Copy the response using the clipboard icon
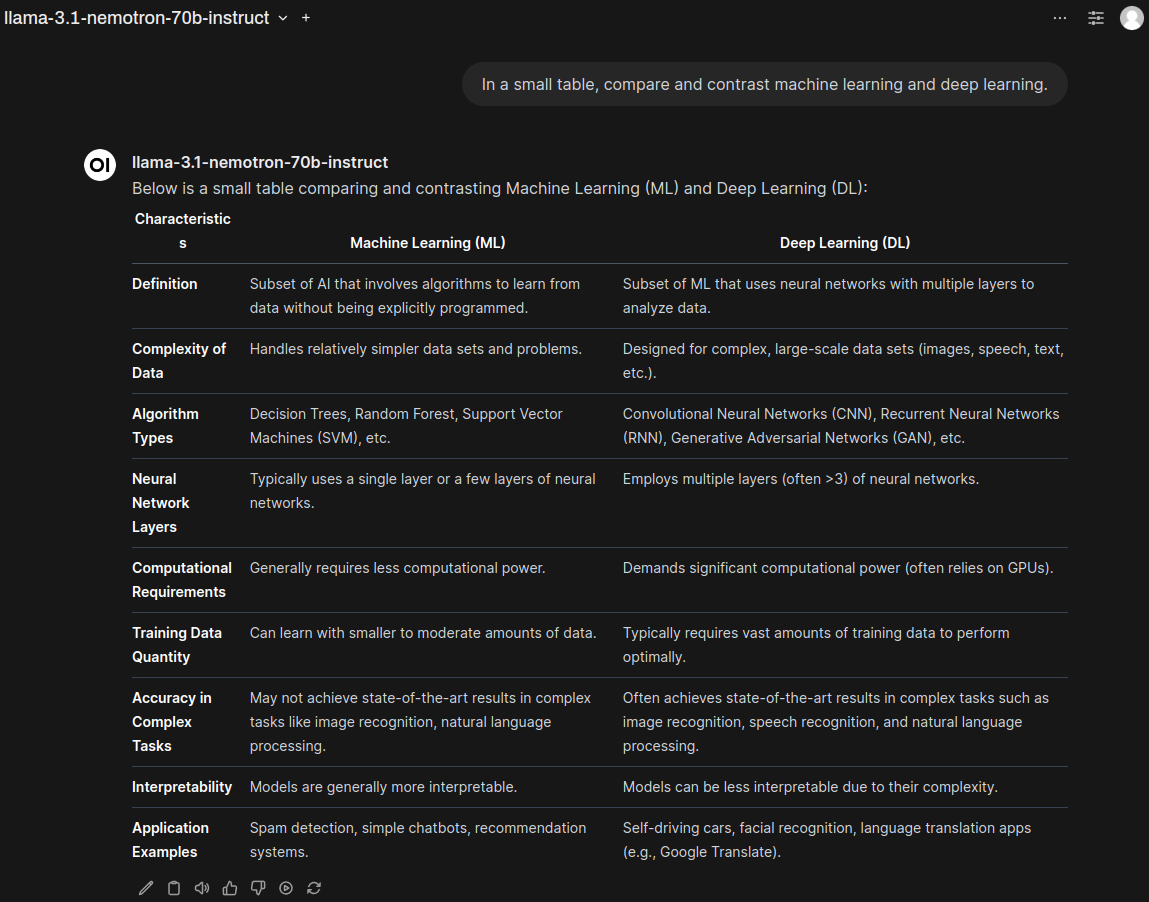Screen dimensions: 1149x902 174,887
